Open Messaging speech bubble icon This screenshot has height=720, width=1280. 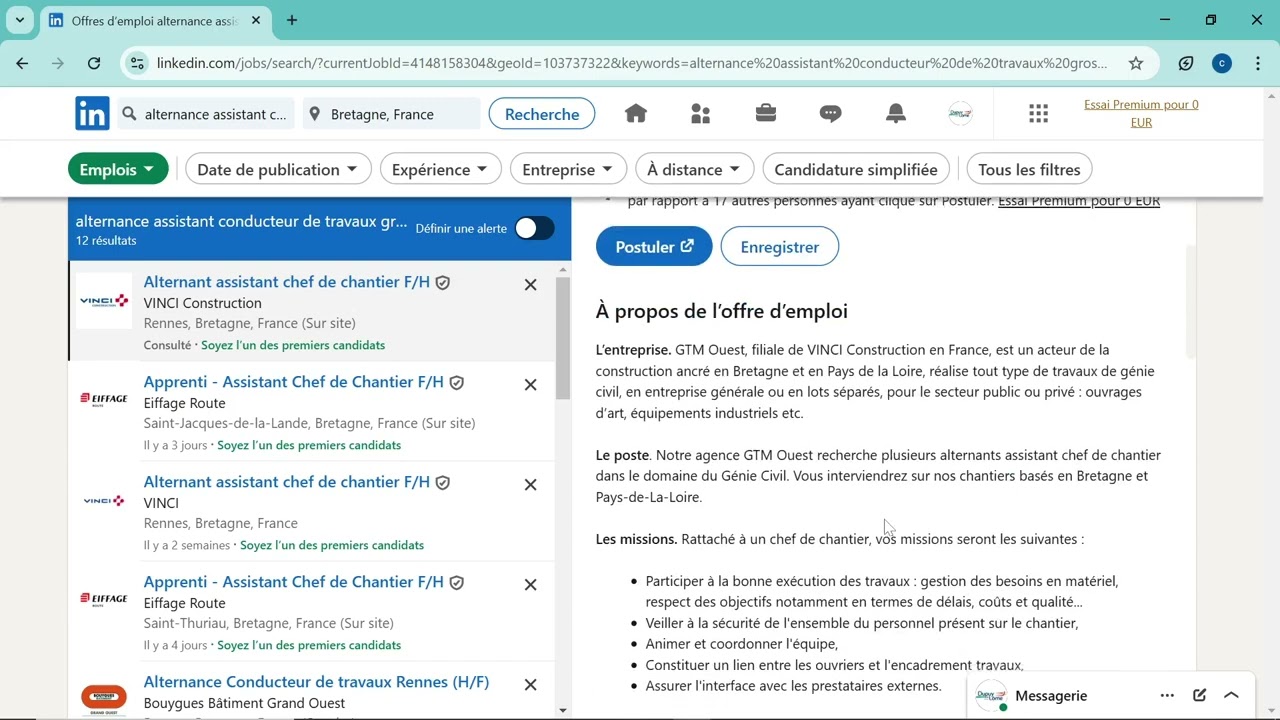831,114
